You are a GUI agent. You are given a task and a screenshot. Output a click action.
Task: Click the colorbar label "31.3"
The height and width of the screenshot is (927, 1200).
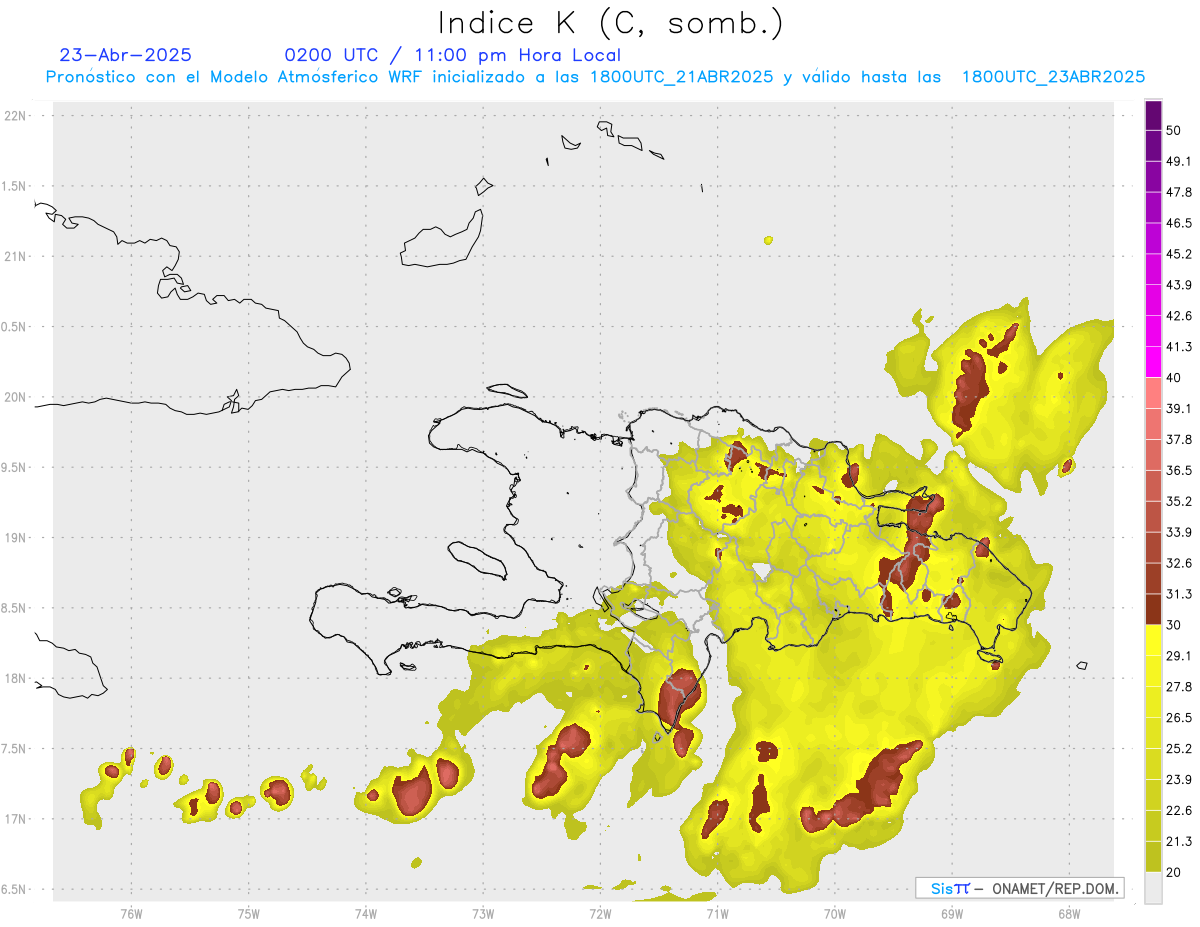click(1179, 594)
